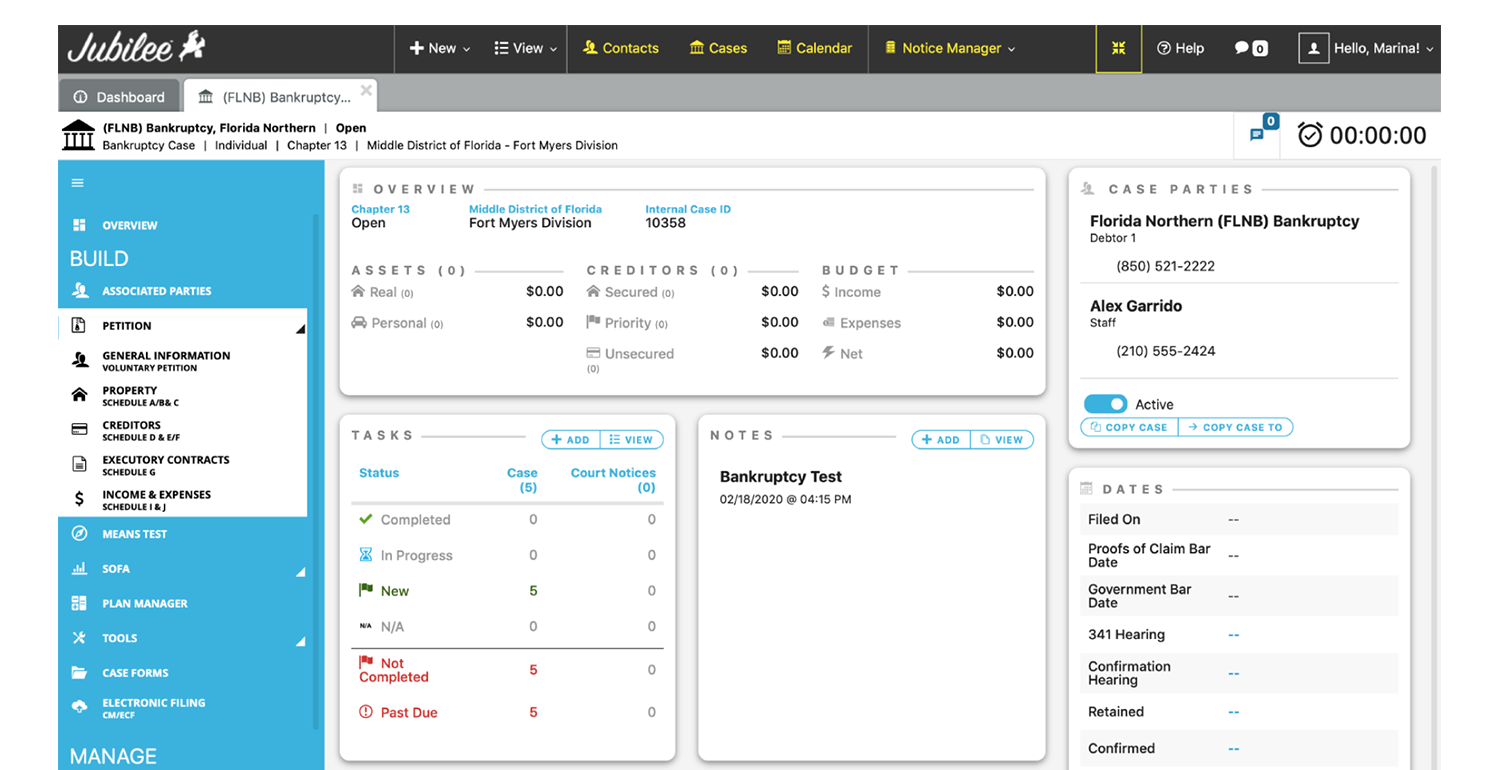Expand the SOFA section arrow
The width and height of the screenshot is (1500, 770).
point(300,573)
